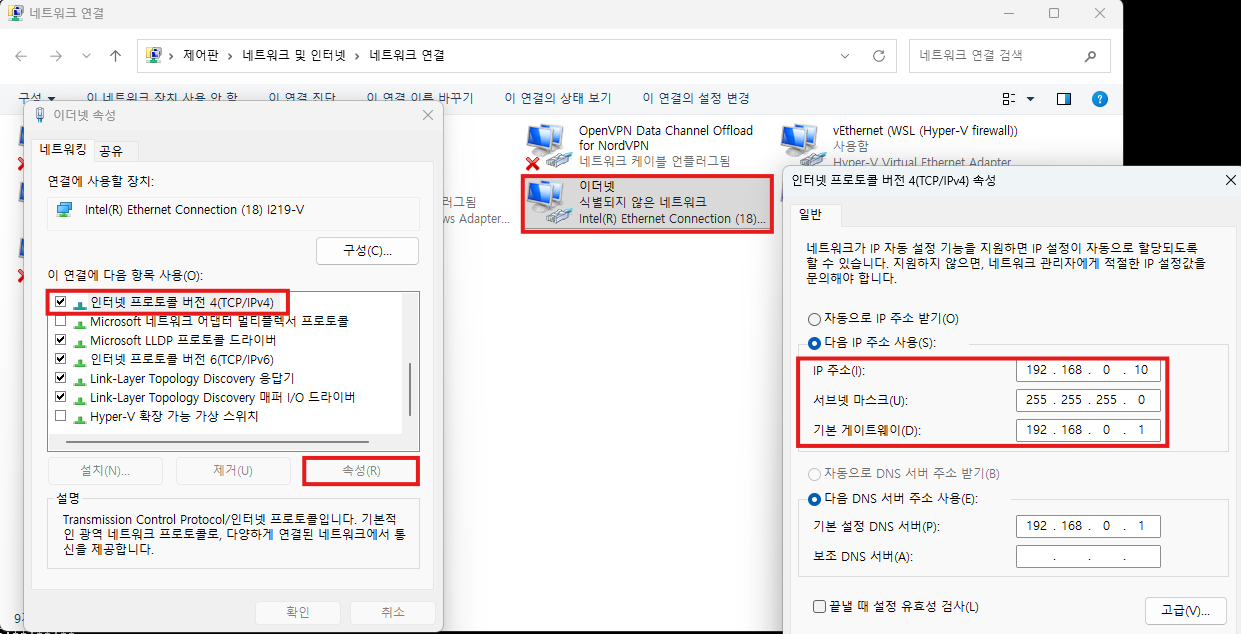1241x634 pixels.
Task: Open the blue Help icon
Action: 1100,99
